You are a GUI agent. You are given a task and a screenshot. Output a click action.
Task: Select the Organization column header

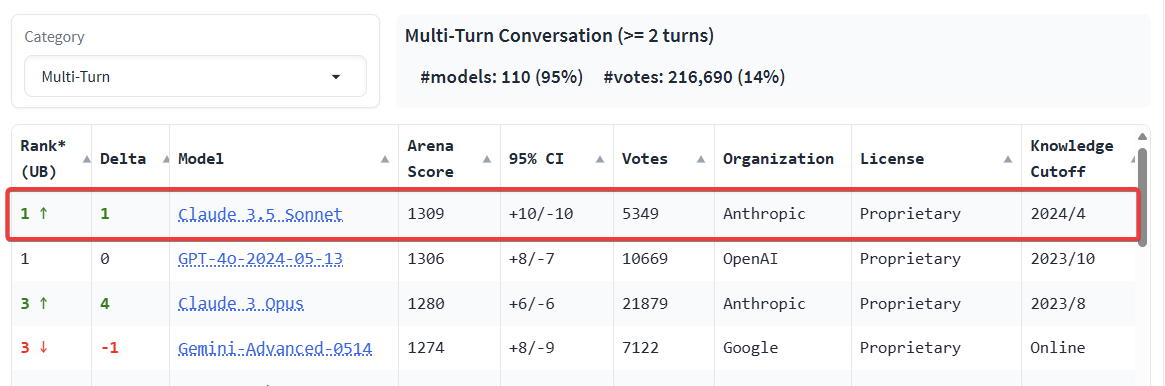coord(778,159)
